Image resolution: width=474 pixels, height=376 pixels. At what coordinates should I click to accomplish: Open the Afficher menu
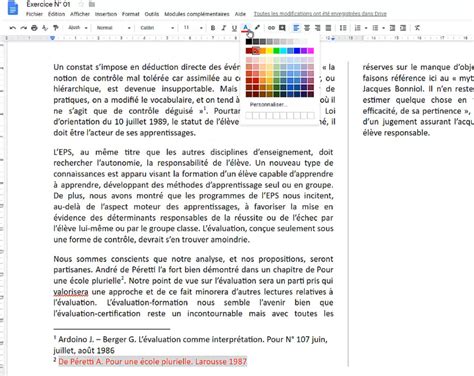click(80, 14)
